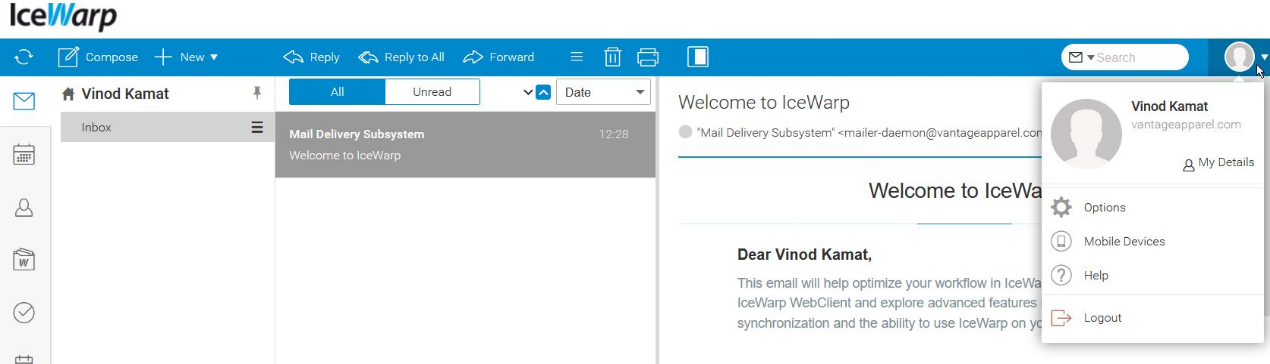The width and height of the screenshot is (1270, 364).
Task: Select Options from the user menu
Action: click(x=1152, y=208)
